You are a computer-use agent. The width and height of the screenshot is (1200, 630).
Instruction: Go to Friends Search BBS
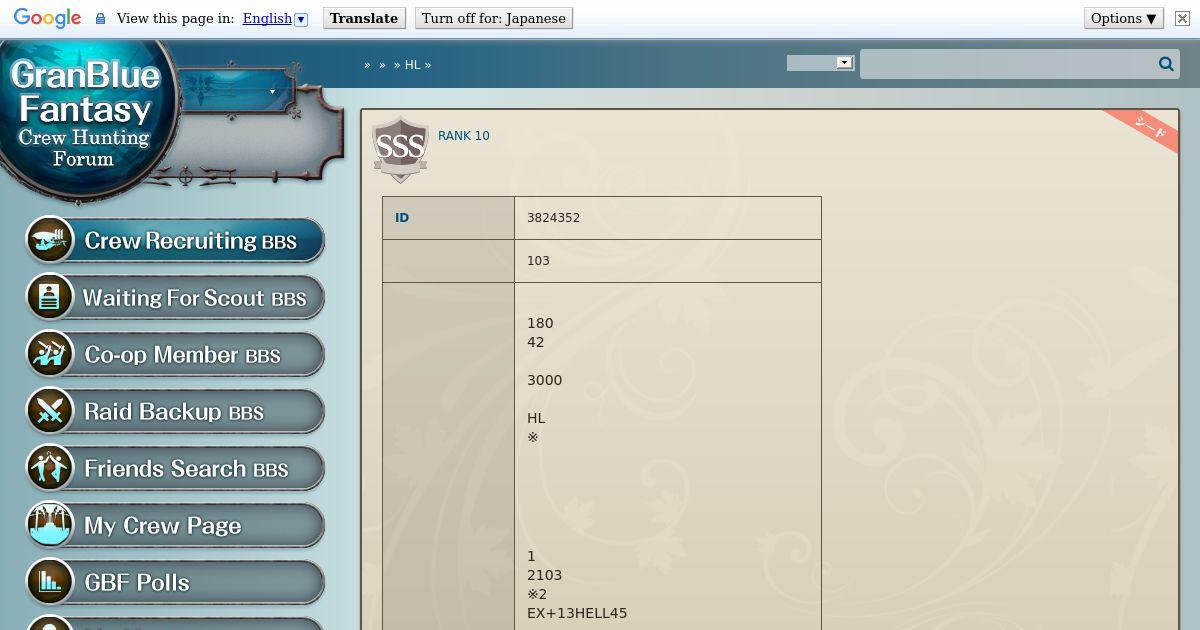coord(175,469)
